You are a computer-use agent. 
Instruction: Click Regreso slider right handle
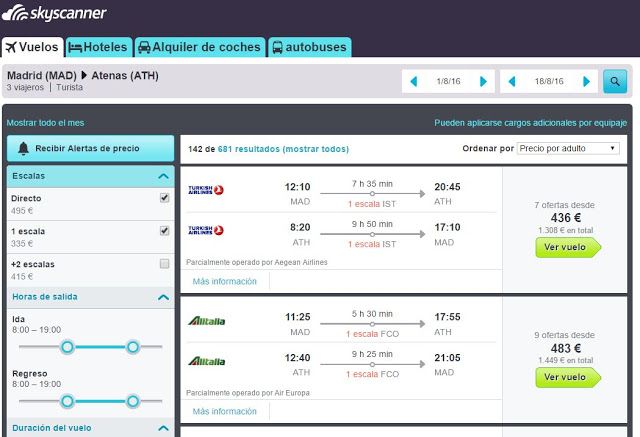tap(133, 402)
